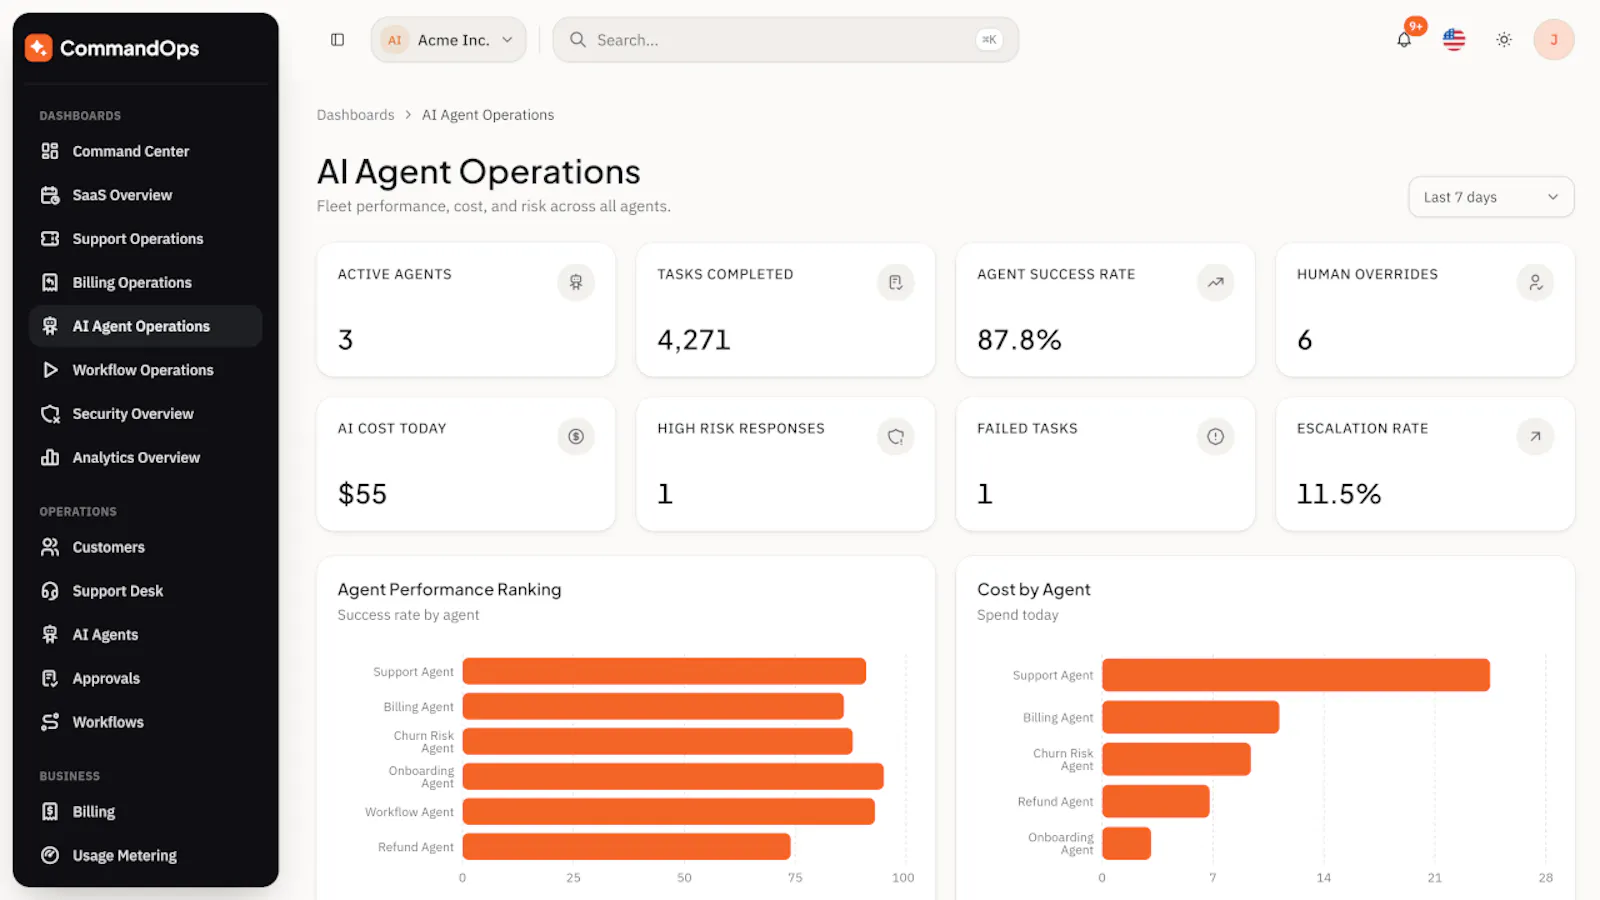Go to the Analytics Overview page
The image size is (1600, 900).
pos(146,458)
